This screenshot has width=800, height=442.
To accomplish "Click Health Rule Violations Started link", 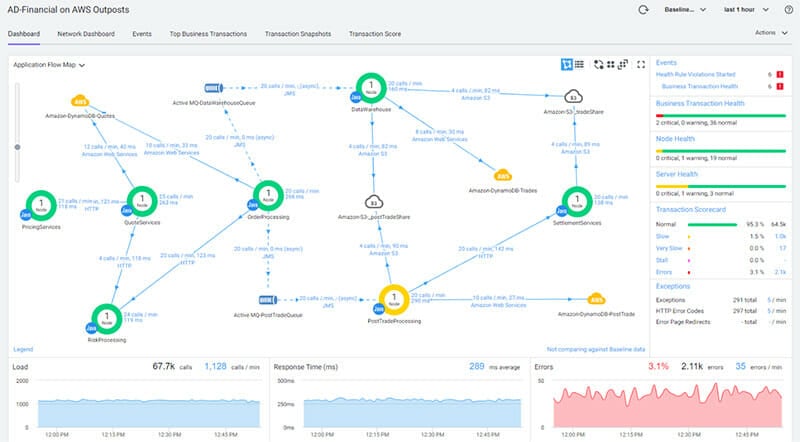I will coord(695,75).
